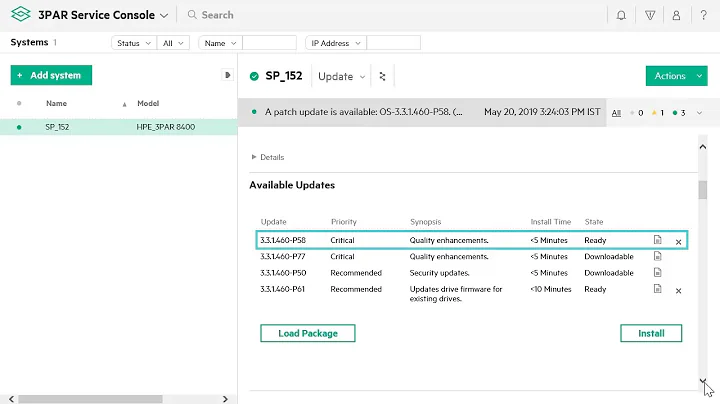Open the help question mark icon
Image resolution: width=720 pixels, height=404 pixels.
tap(703, 15)
